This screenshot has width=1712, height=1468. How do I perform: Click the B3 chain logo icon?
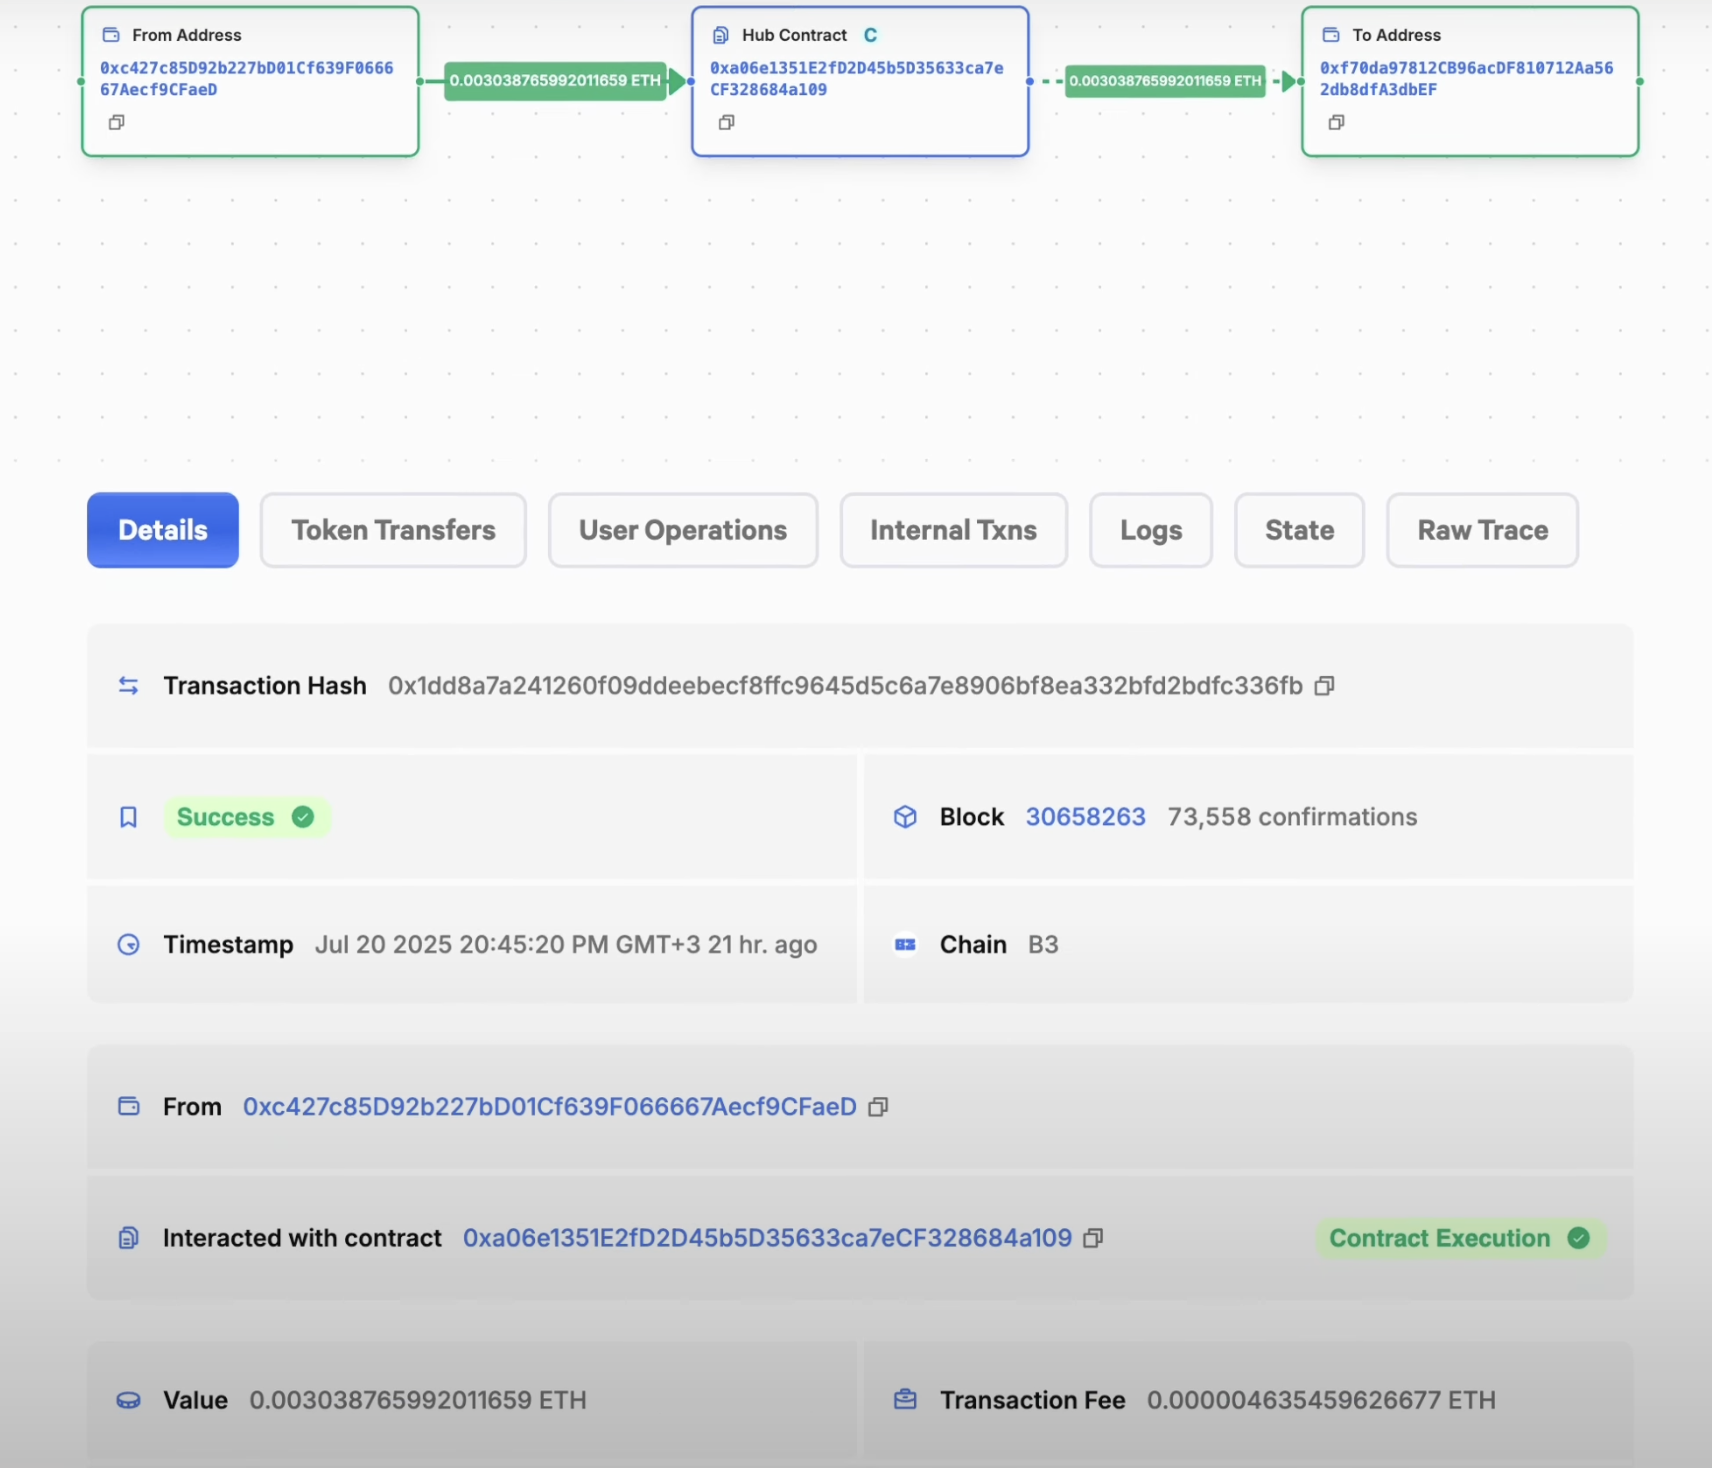click(x=905, y=945)
